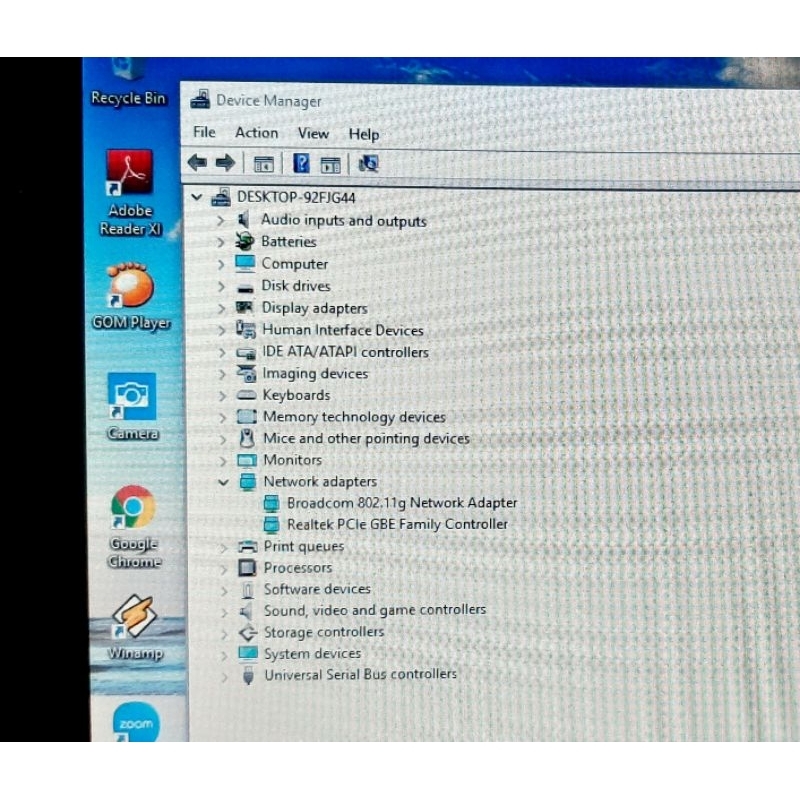Expand Audio inputs and outputs

[x=220, y=220]
